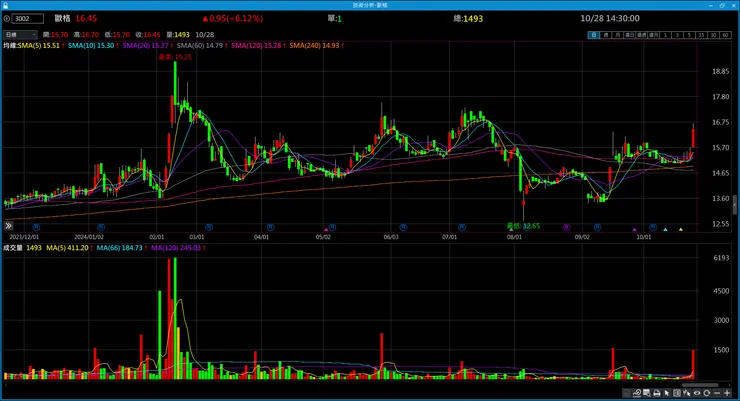The height and width of the screenshot is (401, 740).
Task: Focus the stock code field showing 3002
Action: (x=28, y=18)
